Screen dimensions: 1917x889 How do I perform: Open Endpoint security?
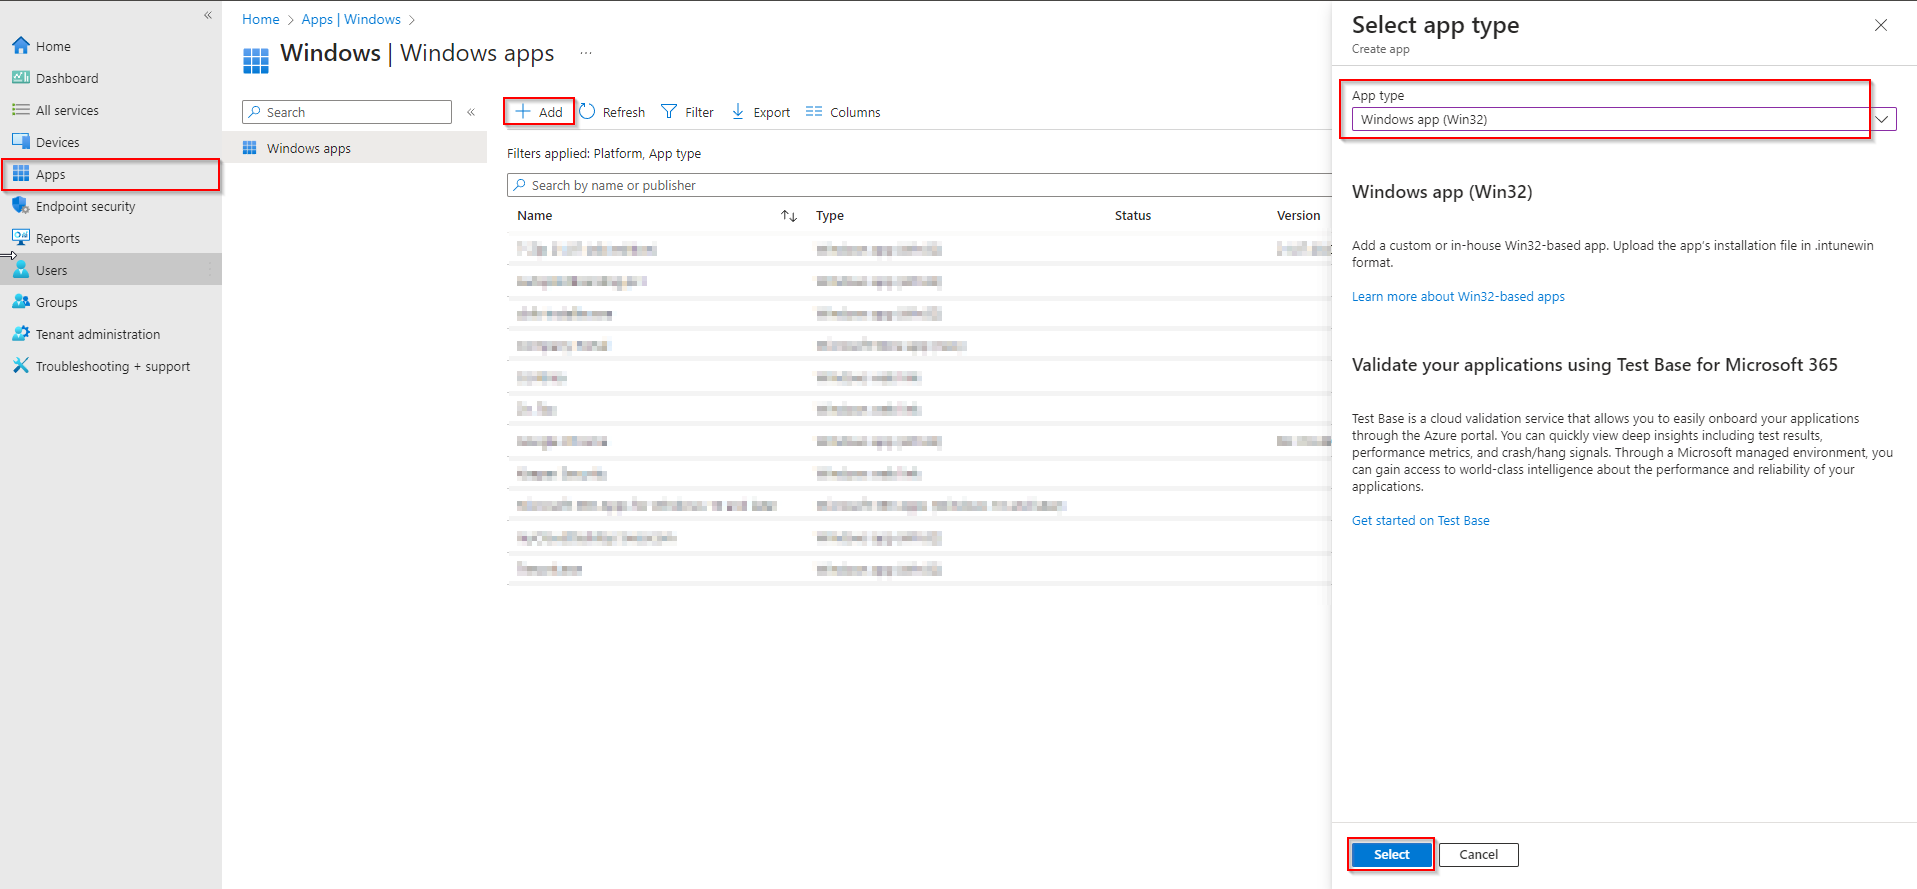110,206
